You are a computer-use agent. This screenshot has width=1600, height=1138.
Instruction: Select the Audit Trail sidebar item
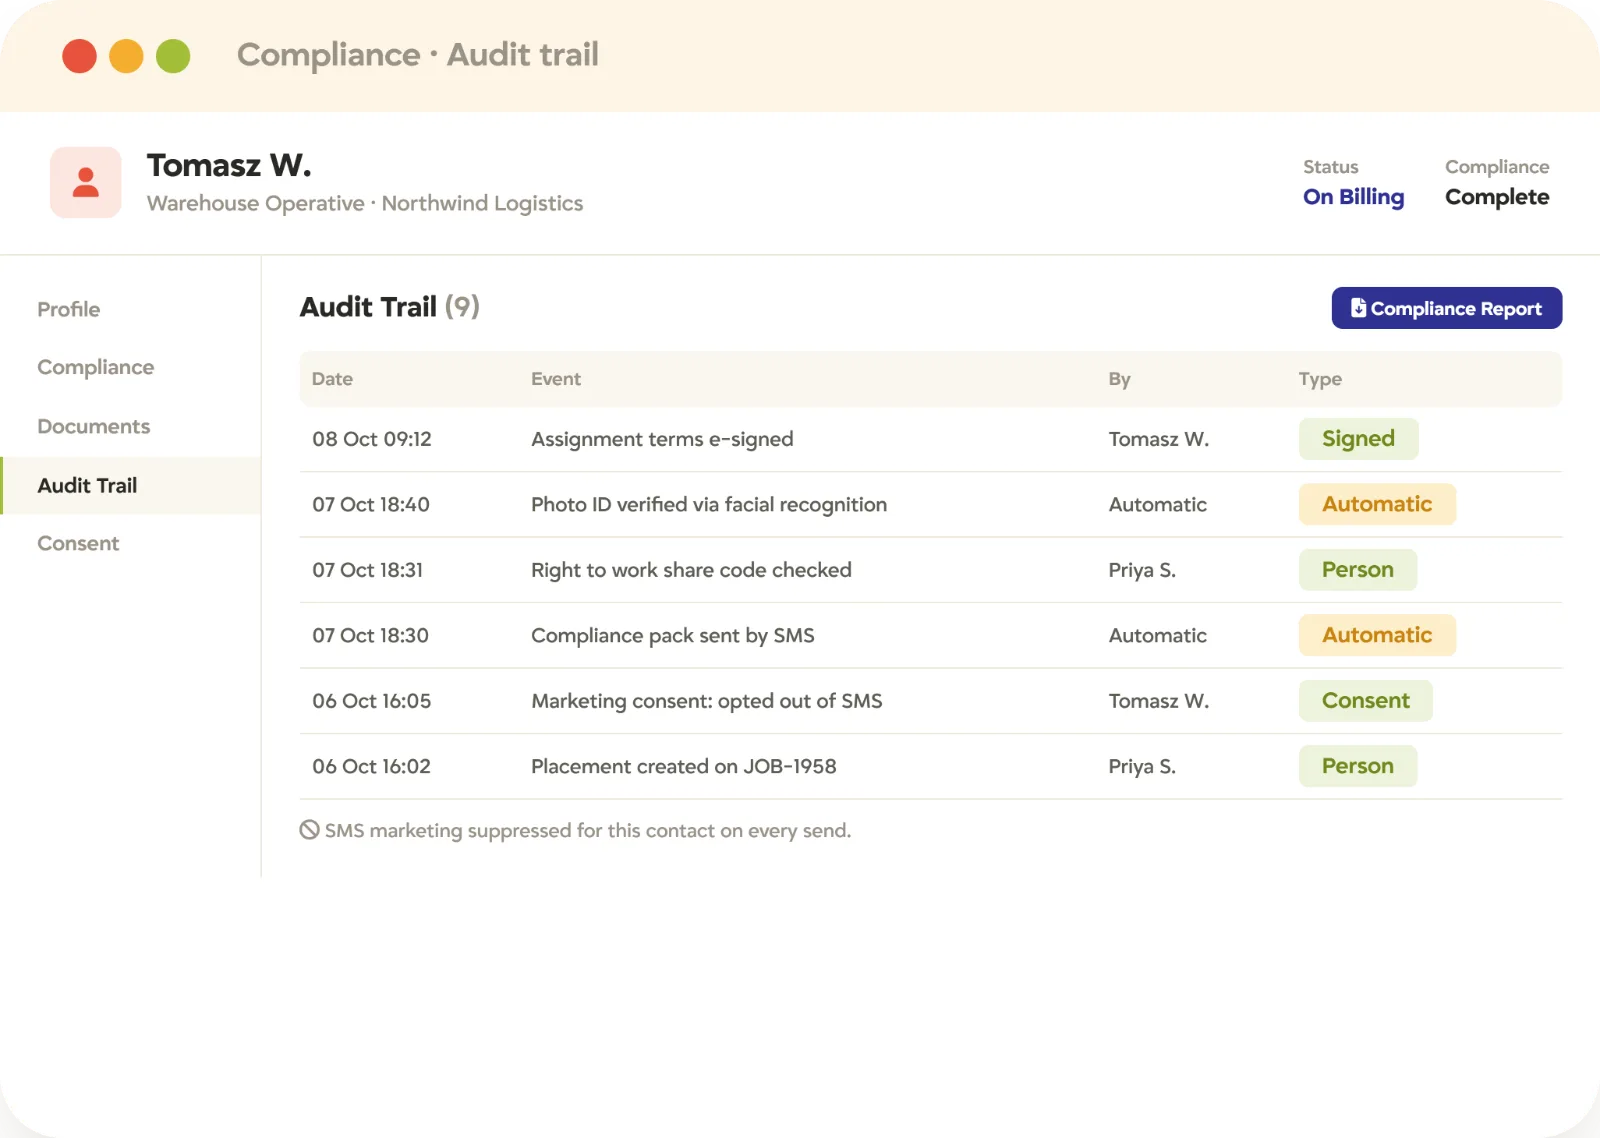(x=131, y=485)
